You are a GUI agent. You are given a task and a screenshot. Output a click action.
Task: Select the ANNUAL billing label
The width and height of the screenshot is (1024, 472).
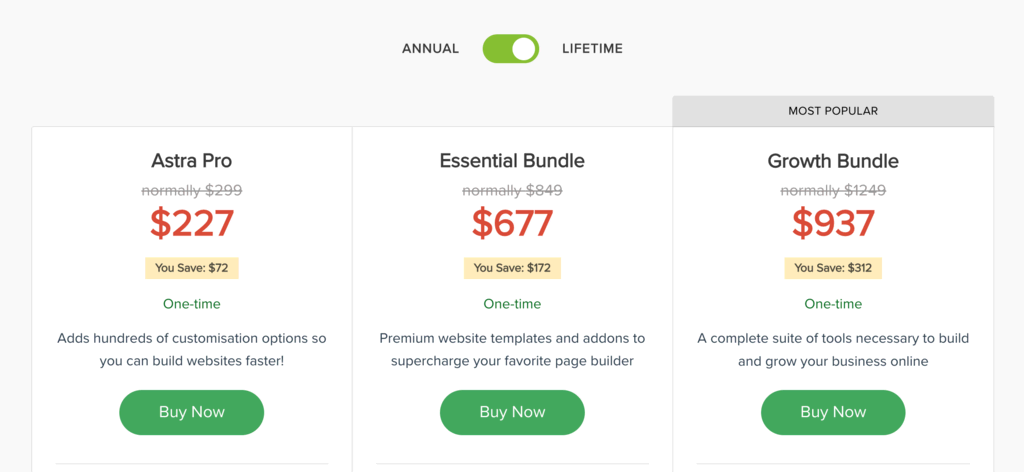430,49
